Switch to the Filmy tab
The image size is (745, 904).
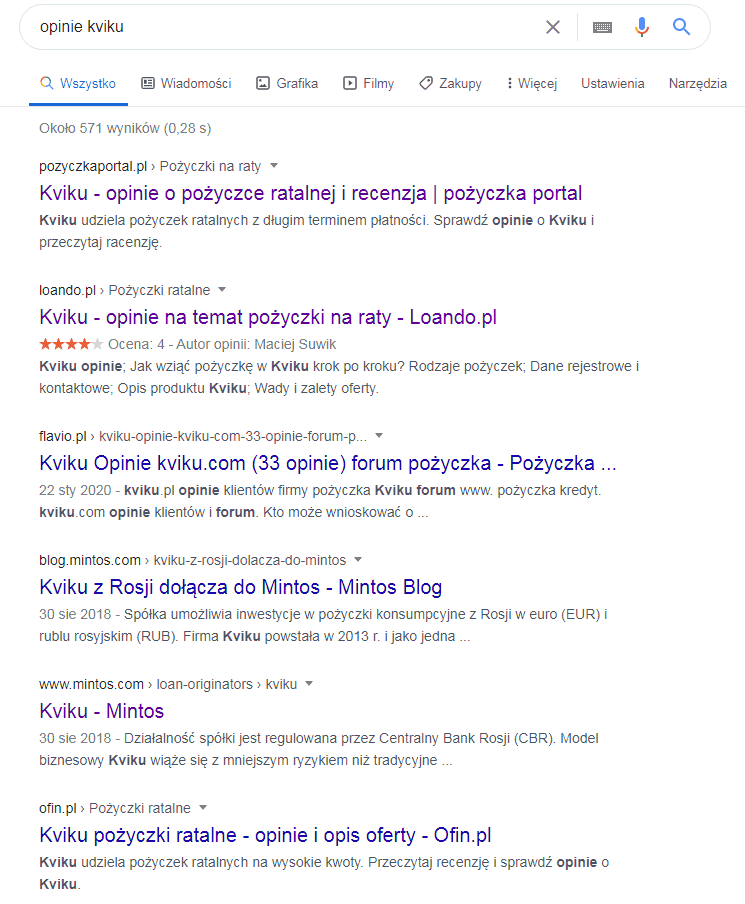368,84
